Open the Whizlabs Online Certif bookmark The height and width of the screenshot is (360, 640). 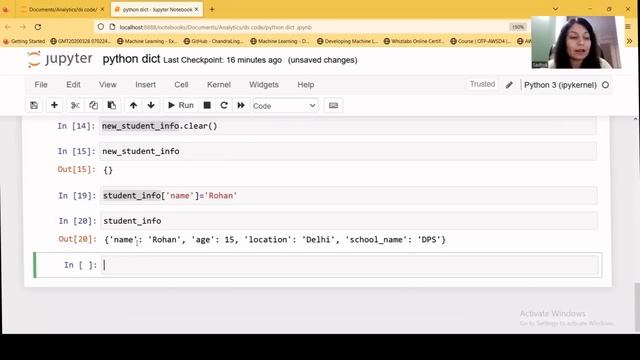pyautogui.click(x=414, y=41)
